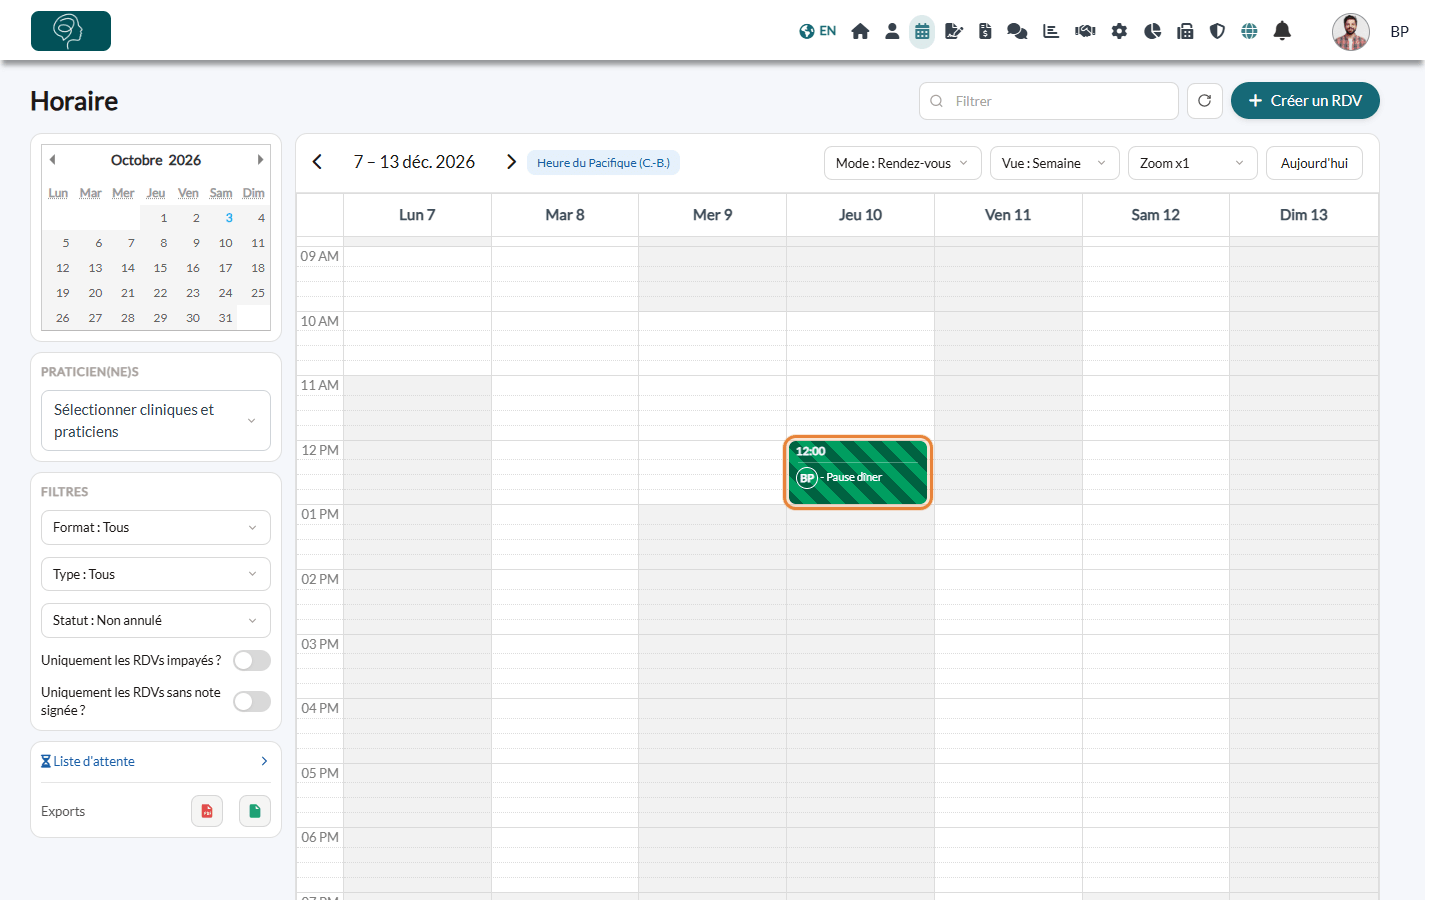
Task: Open the shield security icon
Action: (x=1217, y=31)
